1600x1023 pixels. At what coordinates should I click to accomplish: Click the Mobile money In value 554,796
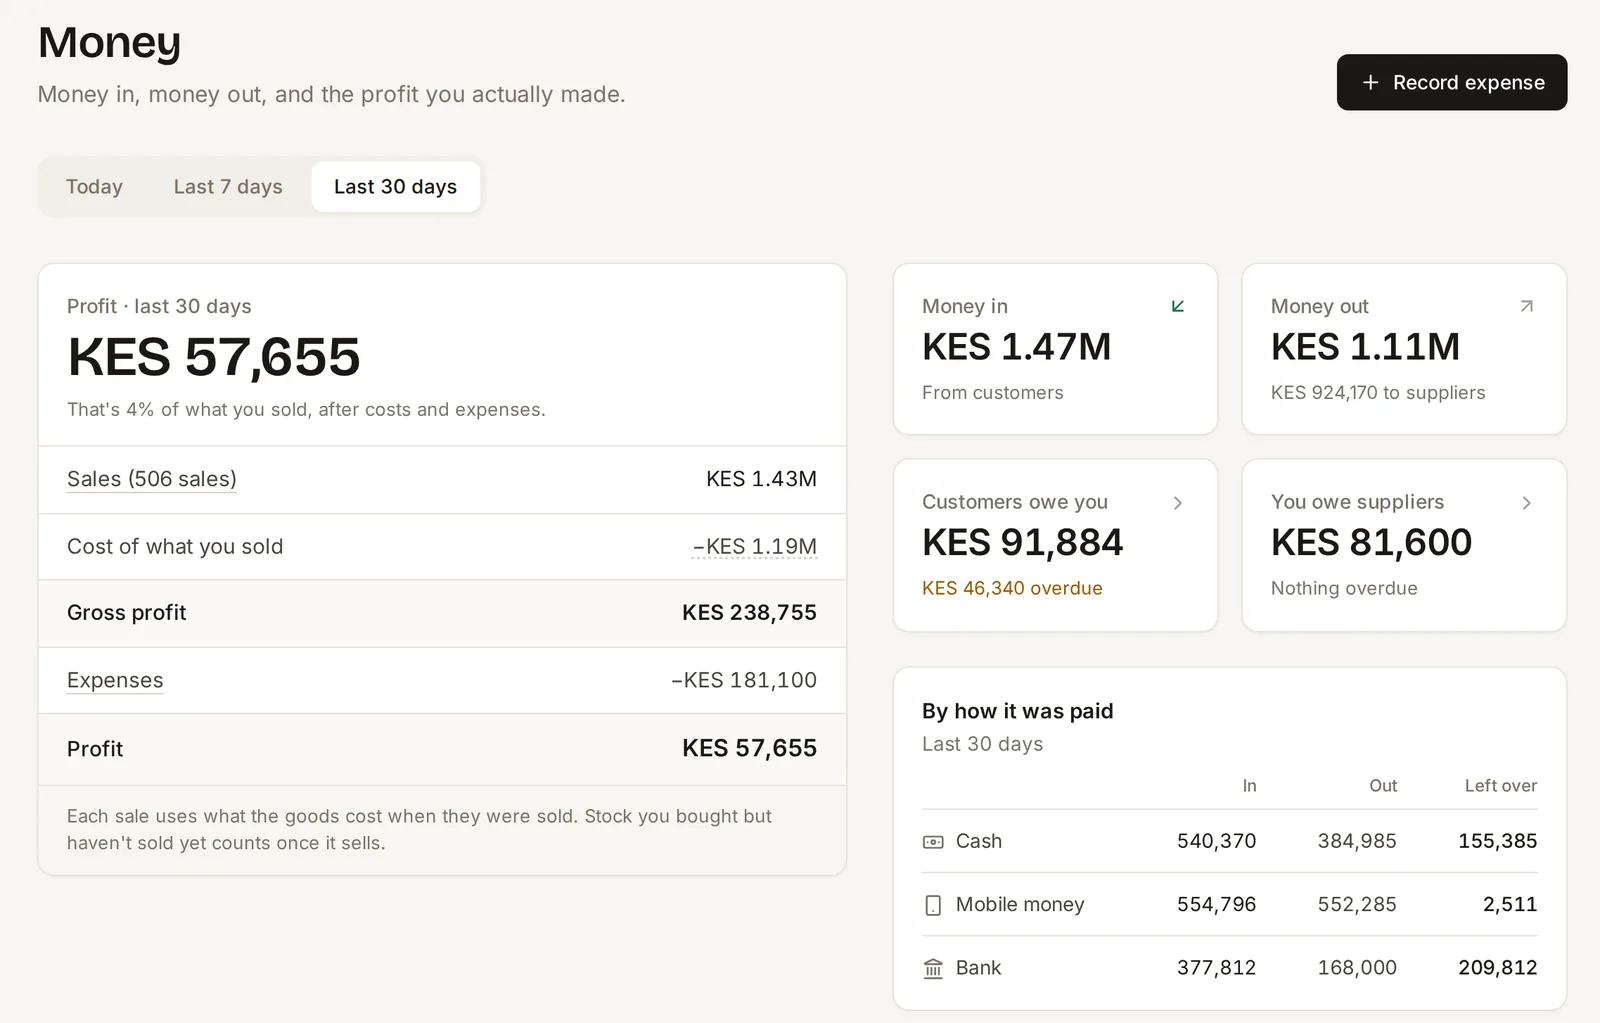pos(1217,904)
